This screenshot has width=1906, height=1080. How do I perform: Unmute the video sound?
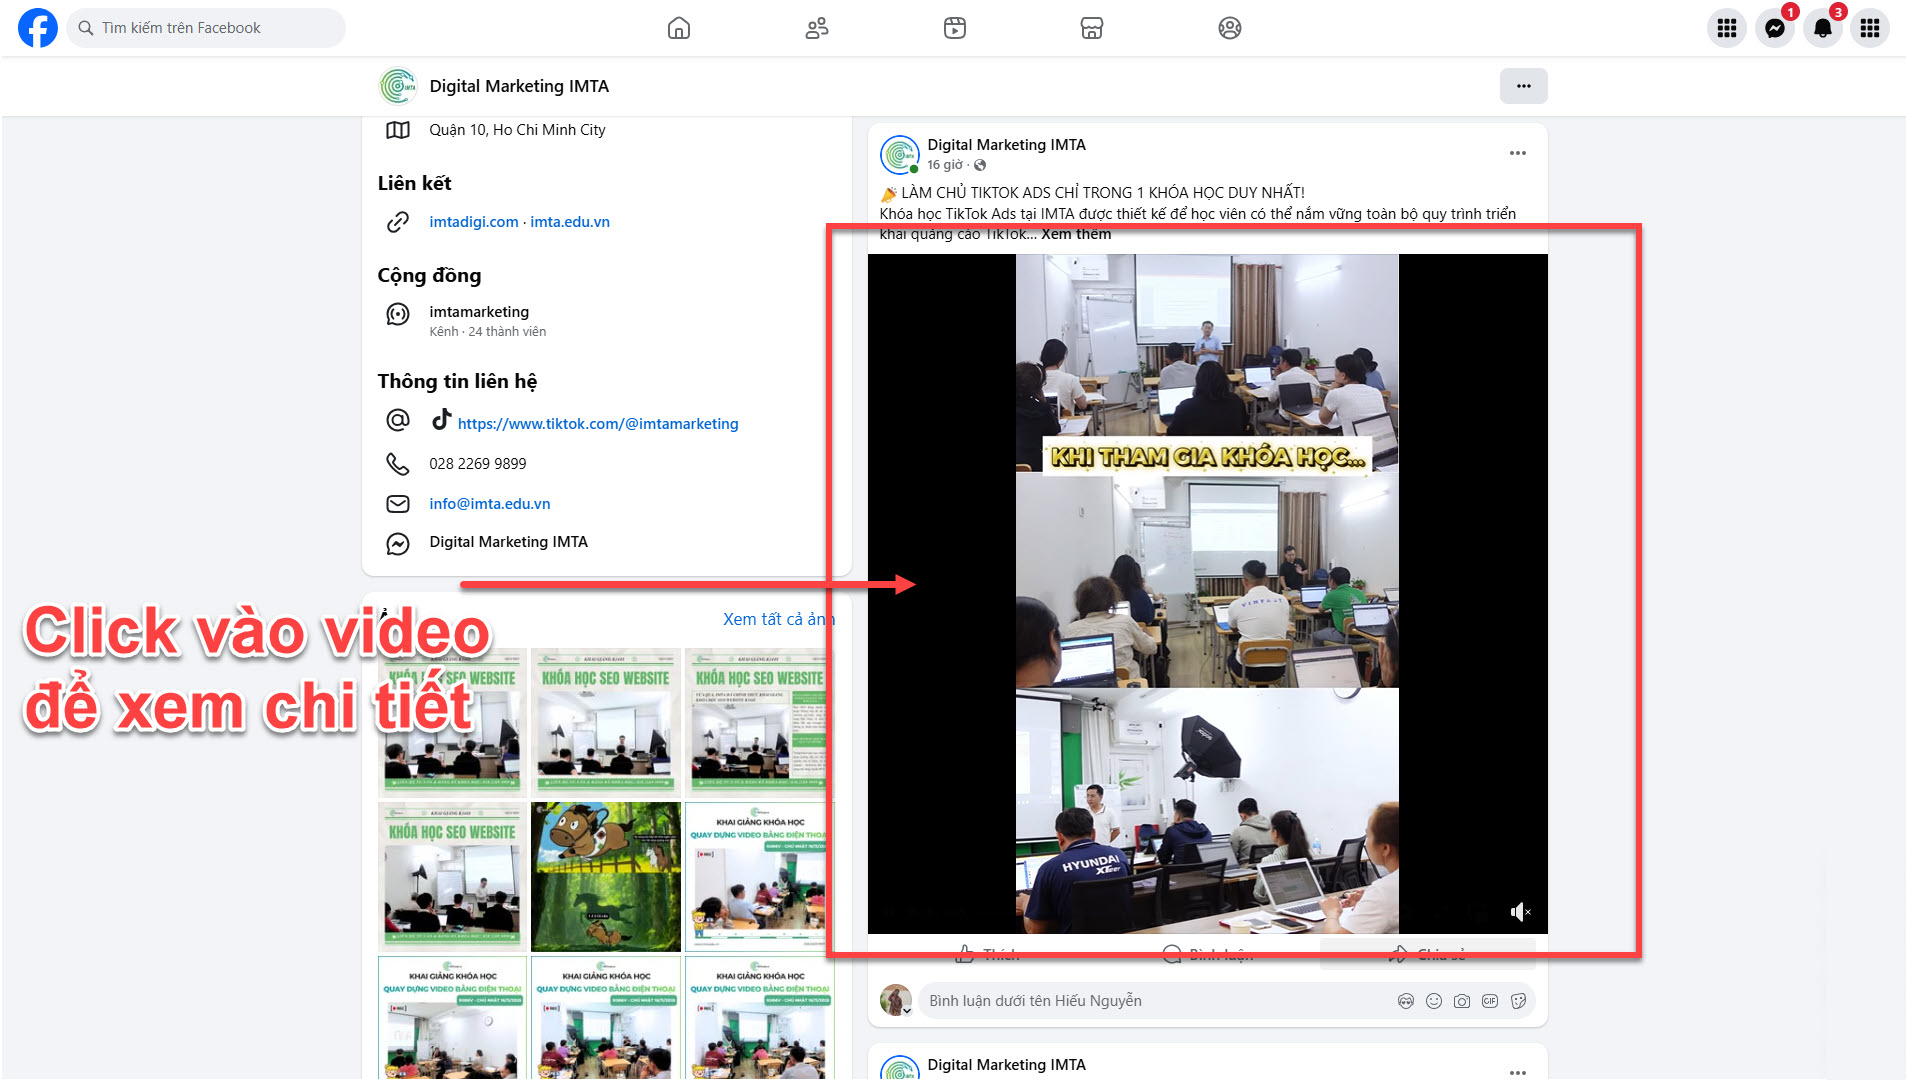tap(1521, 911)
